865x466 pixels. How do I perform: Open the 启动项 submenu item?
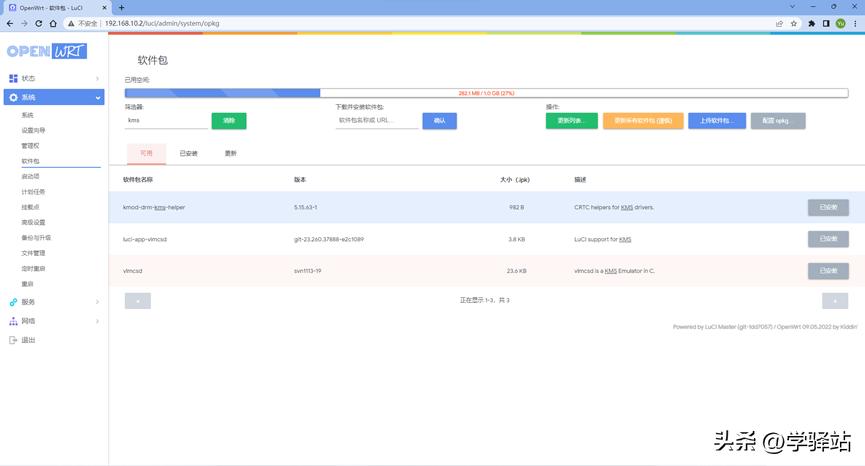[x=30, y=176]
